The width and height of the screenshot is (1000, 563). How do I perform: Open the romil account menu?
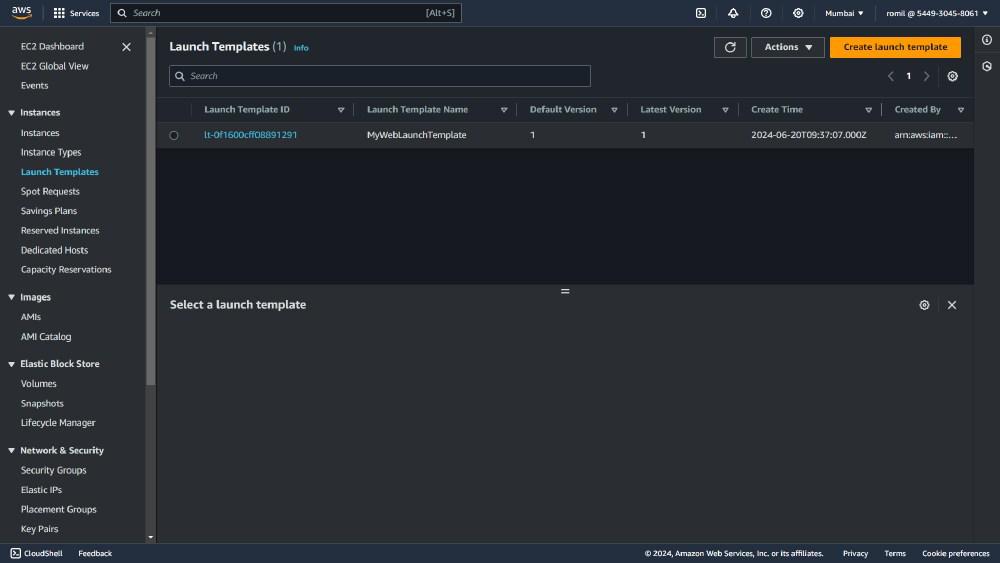tap(936, 13)
